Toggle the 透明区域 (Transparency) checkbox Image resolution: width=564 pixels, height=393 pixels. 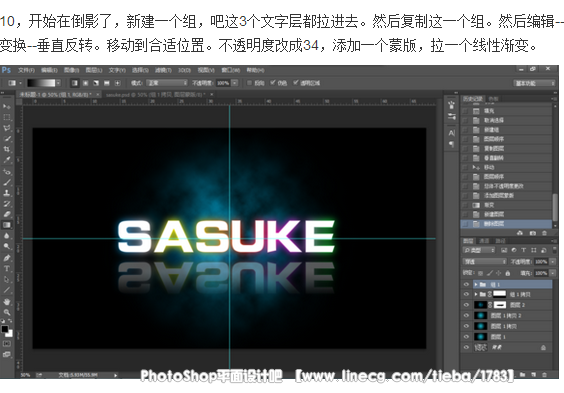pos(296,83)
